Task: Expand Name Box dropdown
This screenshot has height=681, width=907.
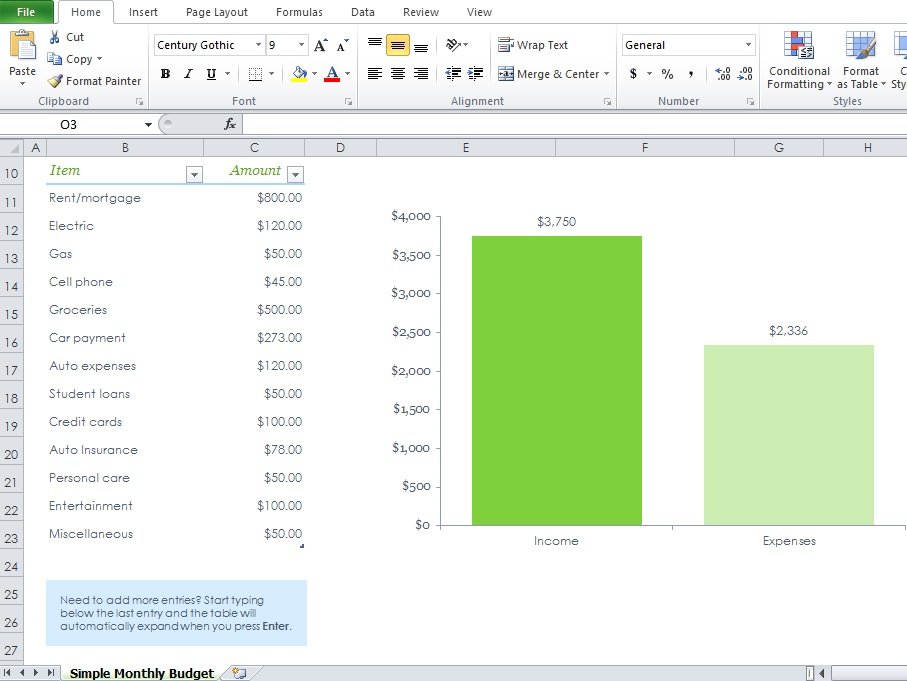Action: point(148,124)
